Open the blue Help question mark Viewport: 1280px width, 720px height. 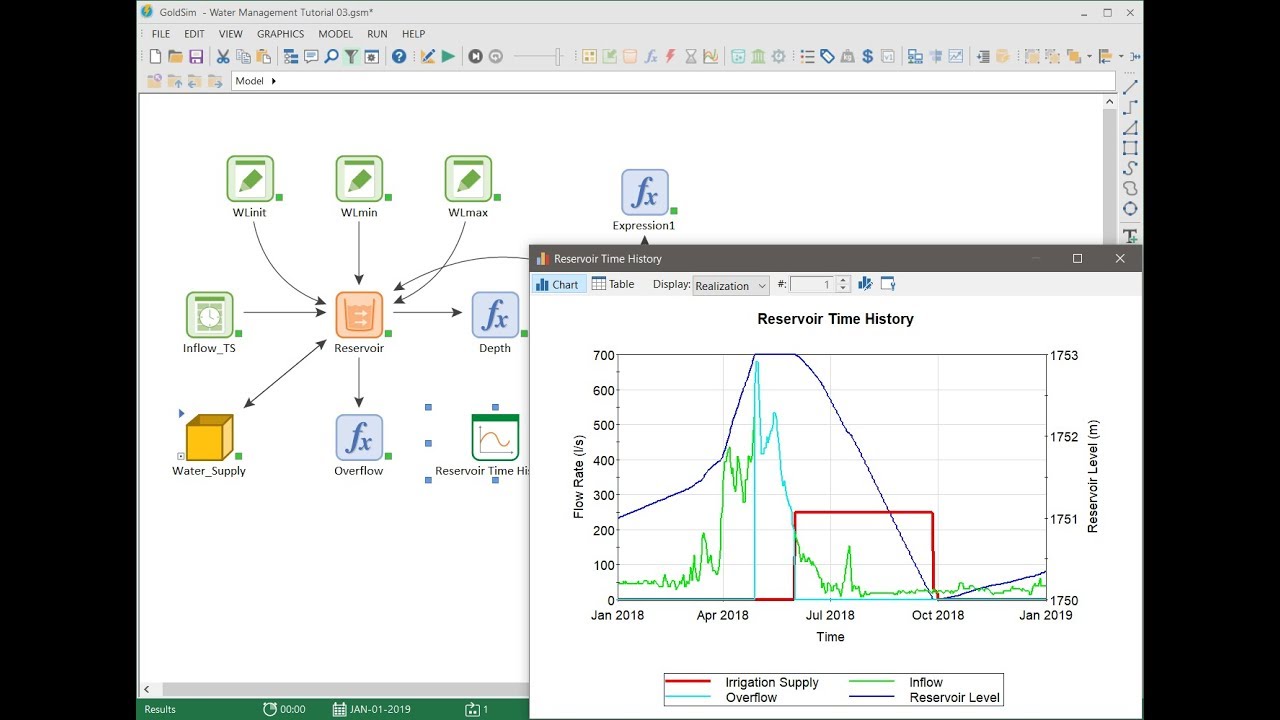pyautogui.click(x=399, y=57)
